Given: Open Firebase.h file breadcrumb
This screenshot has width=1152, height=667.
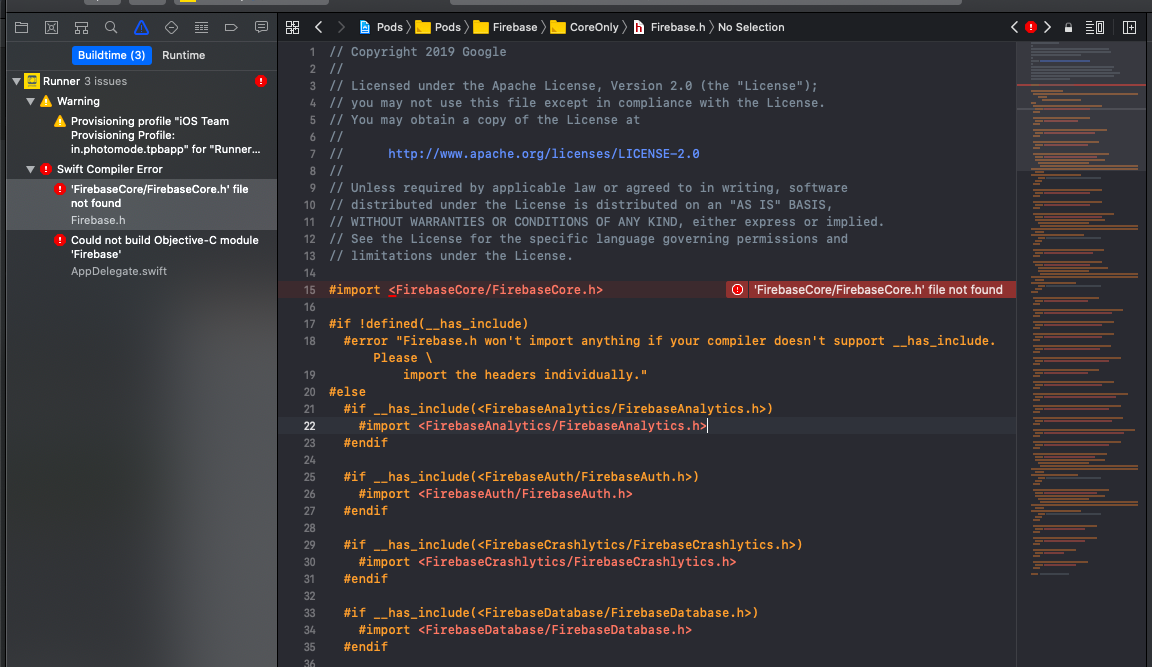Looking at the screenshot, I should coord(669,27).
